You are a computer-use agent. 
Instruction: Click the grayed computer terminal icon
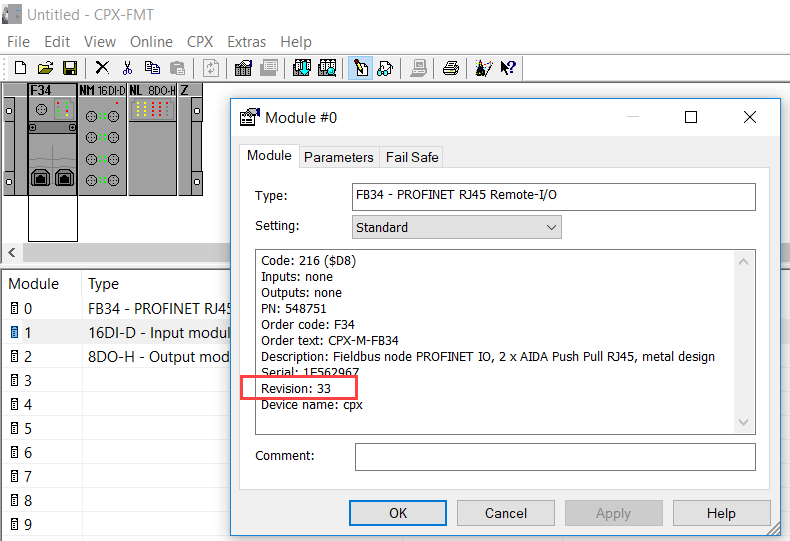pos(418,68)
